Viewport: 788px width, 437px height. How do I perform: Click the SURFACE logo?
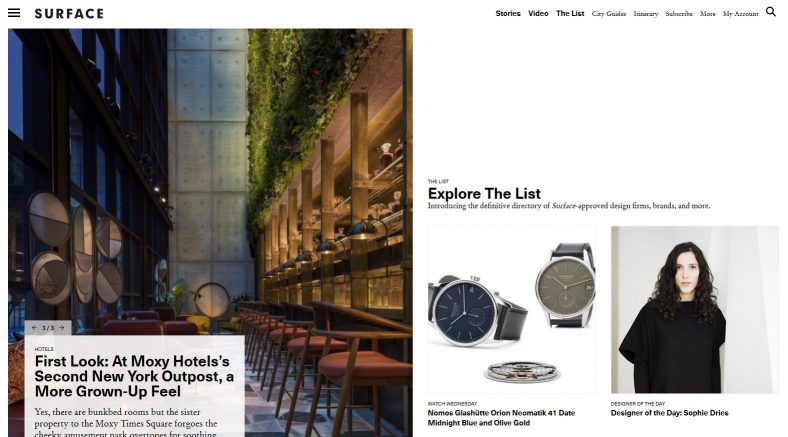click(x=69, y=14)
